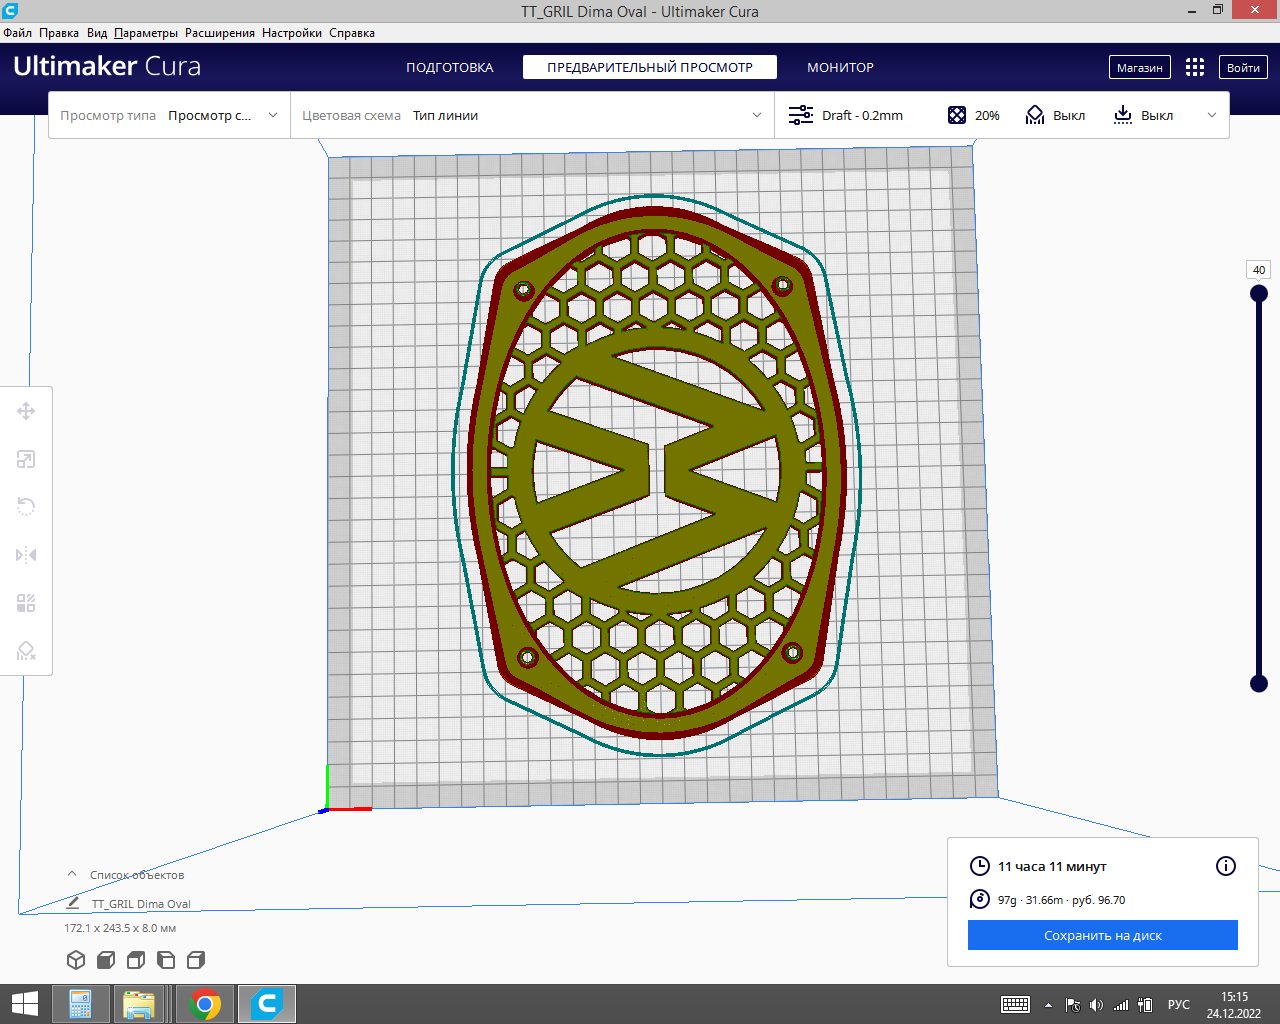This screenshot has height=1024, width=1280.
Task: Click the Draft - 0.2mm profile label
Action: 862,115
